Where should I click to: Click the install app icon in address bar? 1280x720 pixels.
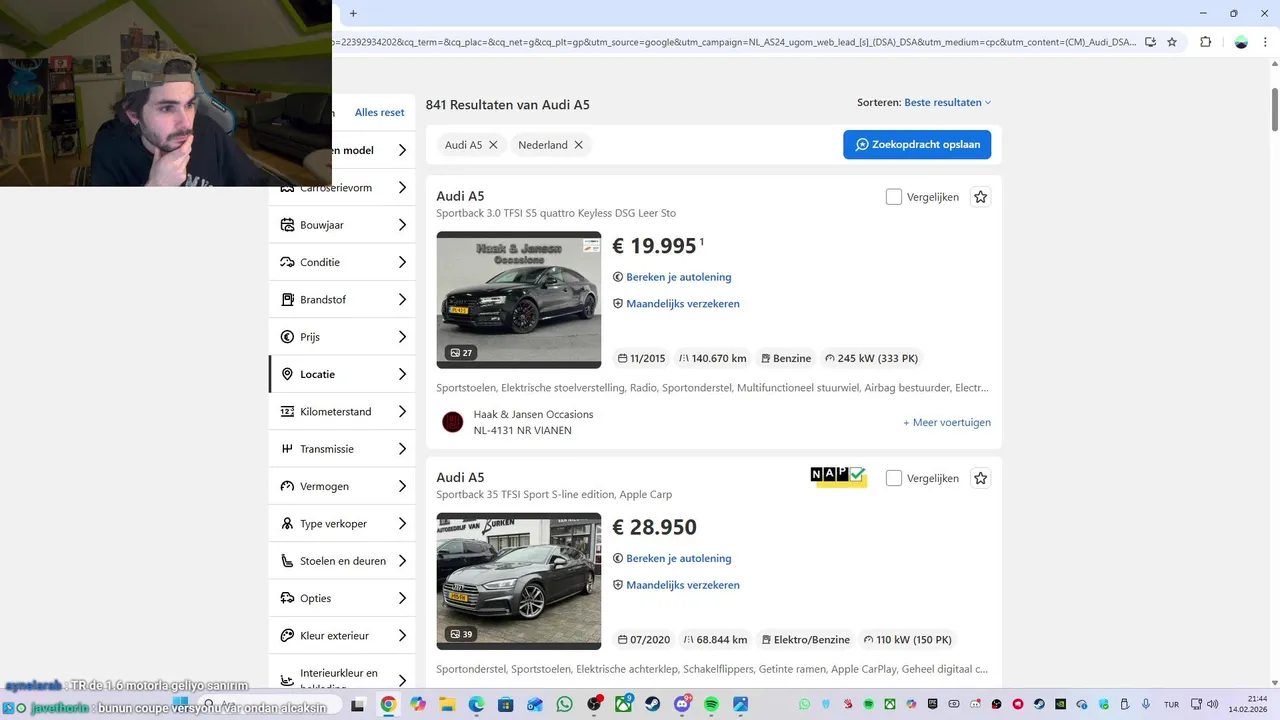[1150, 42]
